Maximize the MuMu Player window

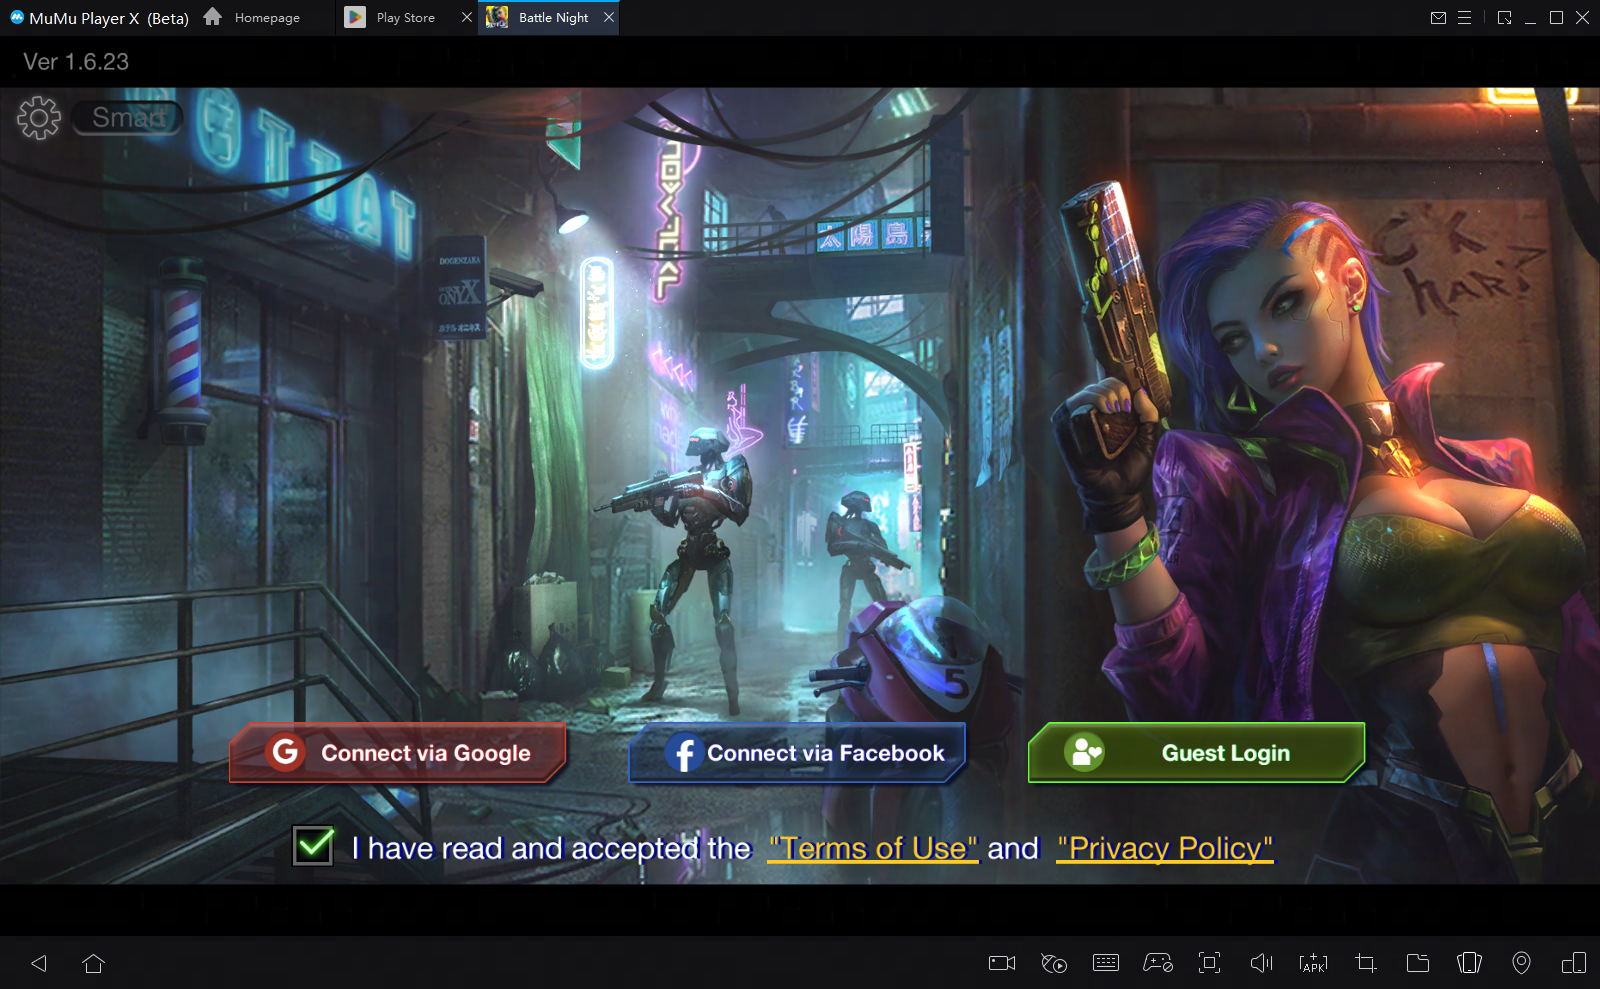point(1556,18)
